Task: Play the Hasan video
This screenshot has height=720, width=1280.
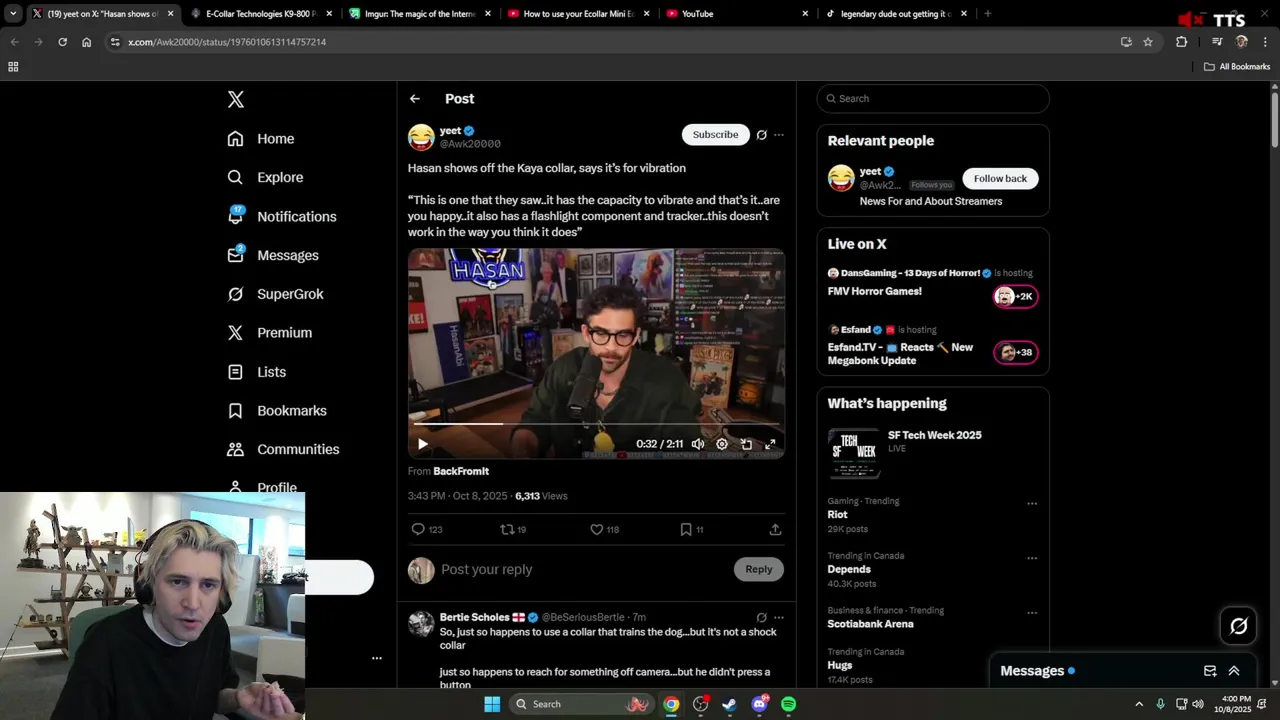Action: point(423,444)
